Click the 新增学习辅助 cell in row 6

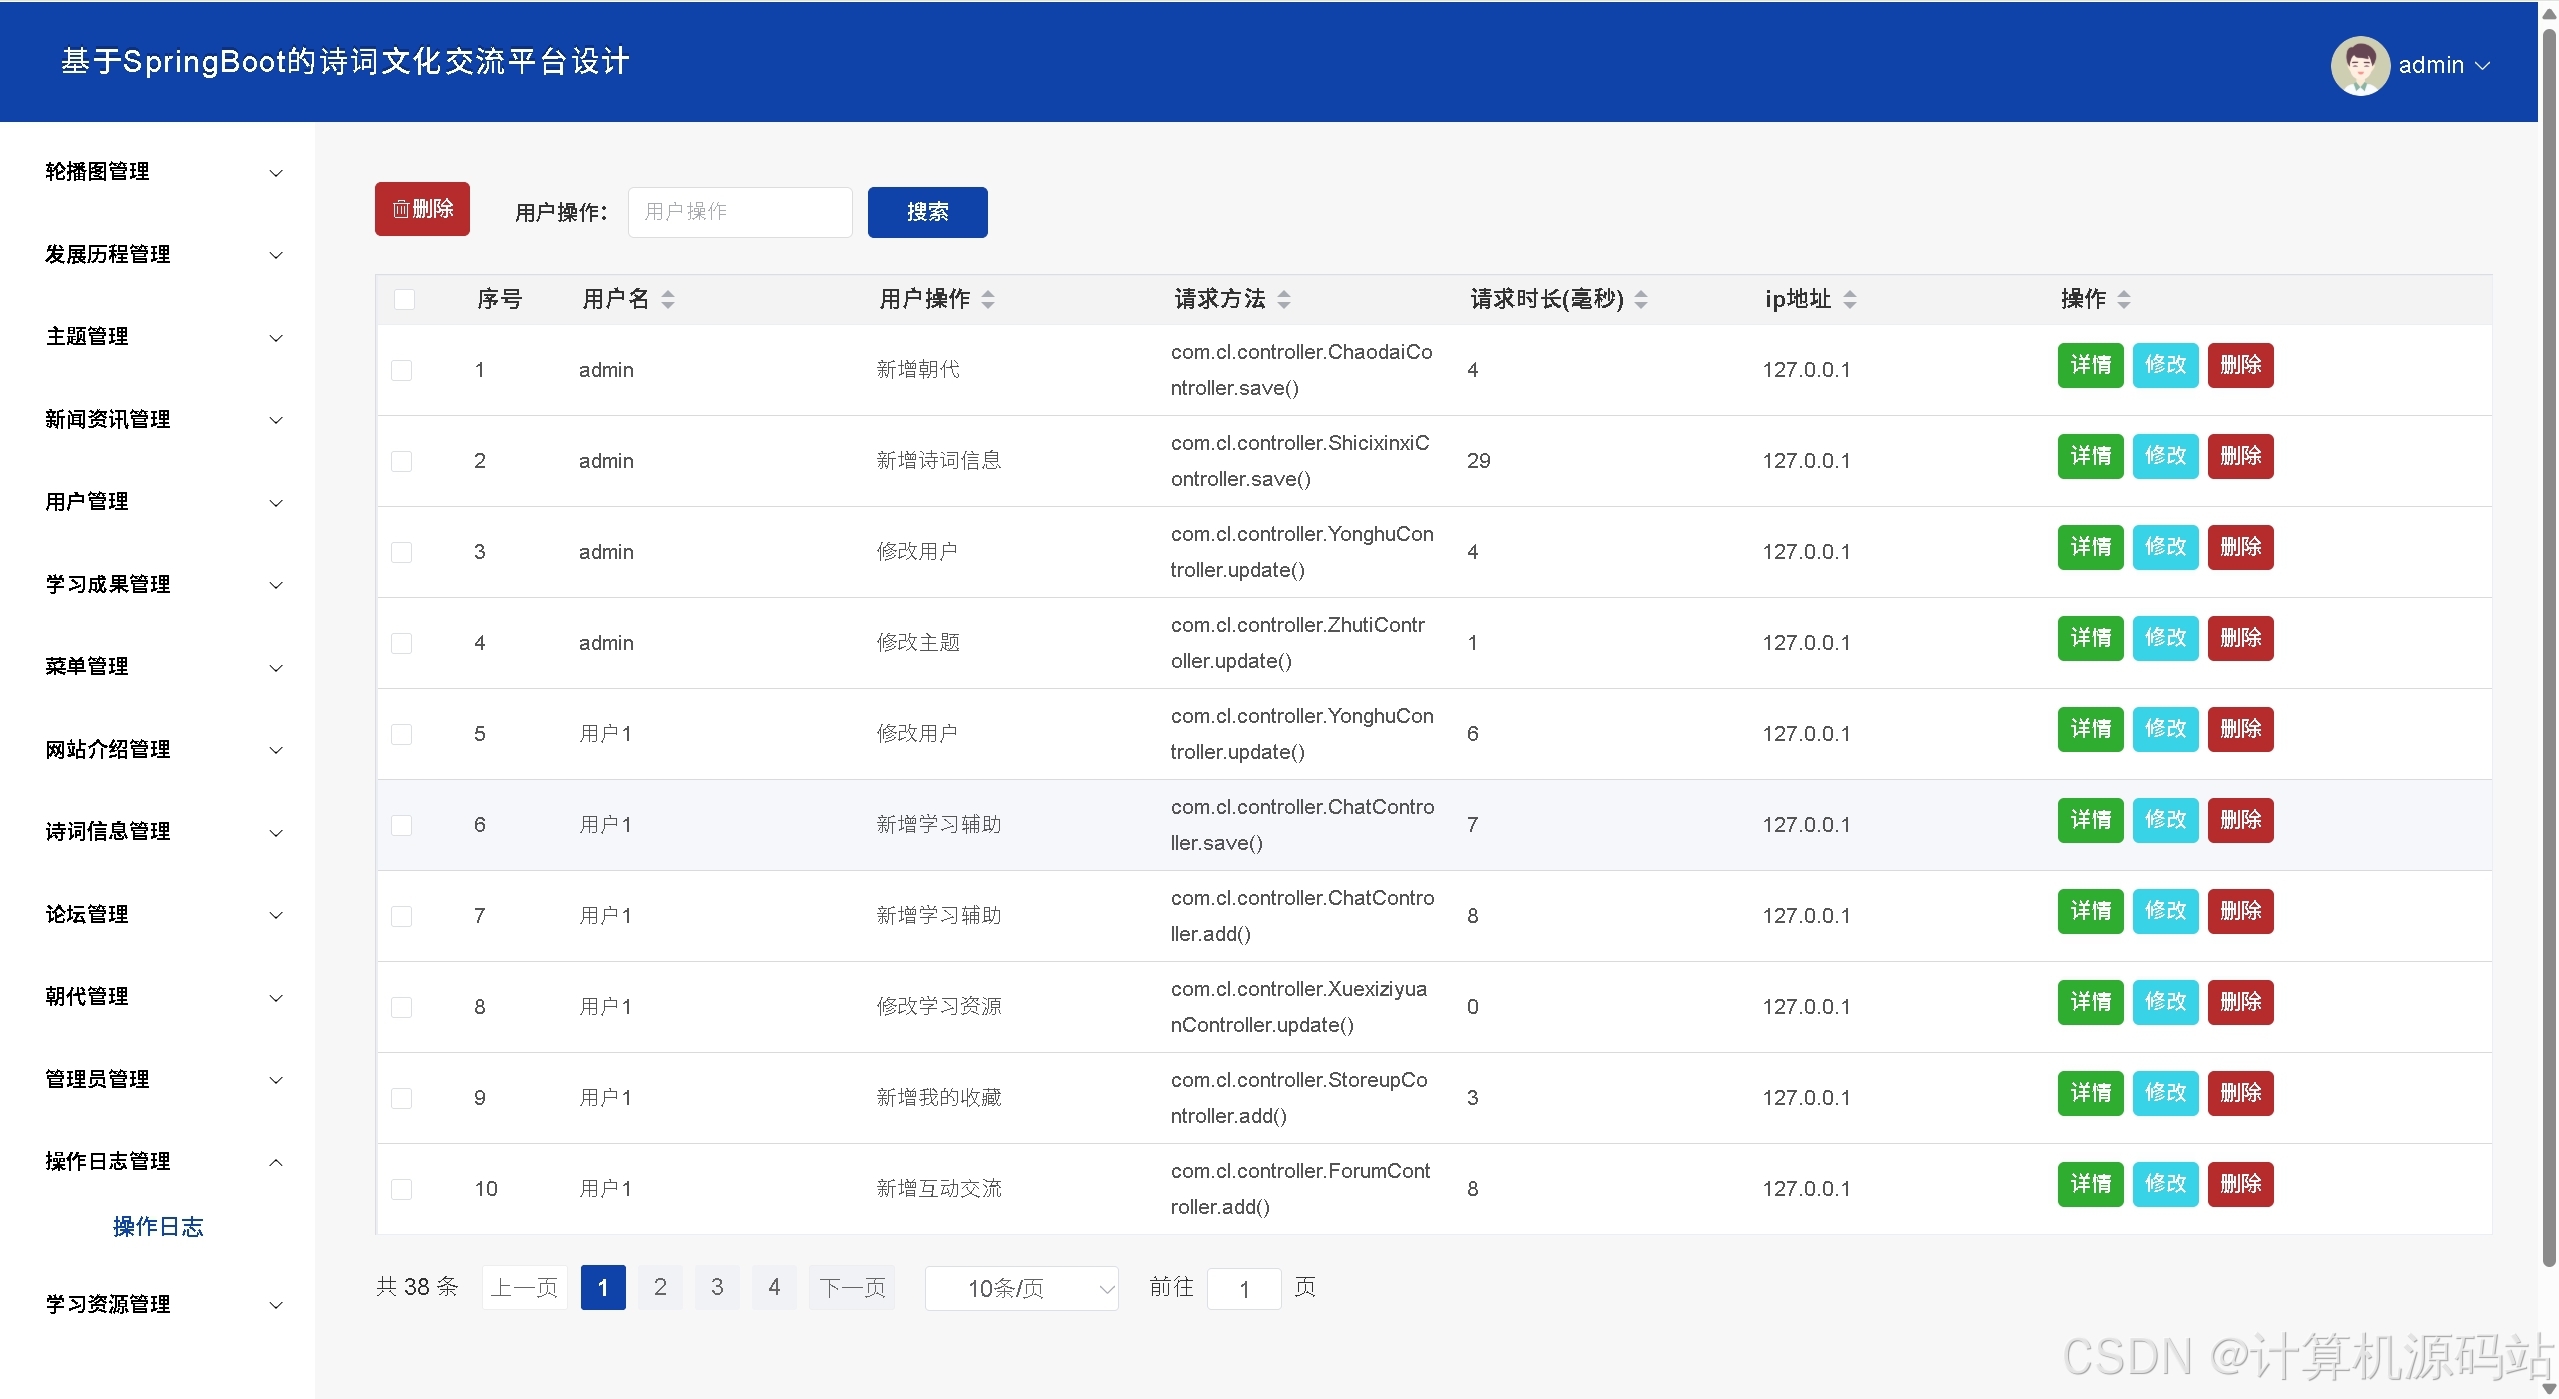938,825
